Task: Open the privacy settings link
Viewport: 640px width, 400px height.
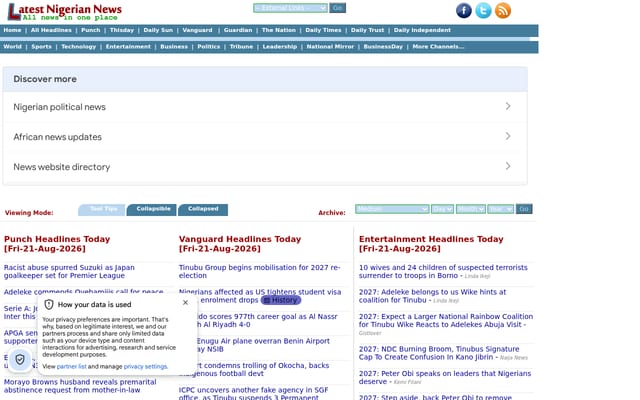Action: [x=145, y=367]
